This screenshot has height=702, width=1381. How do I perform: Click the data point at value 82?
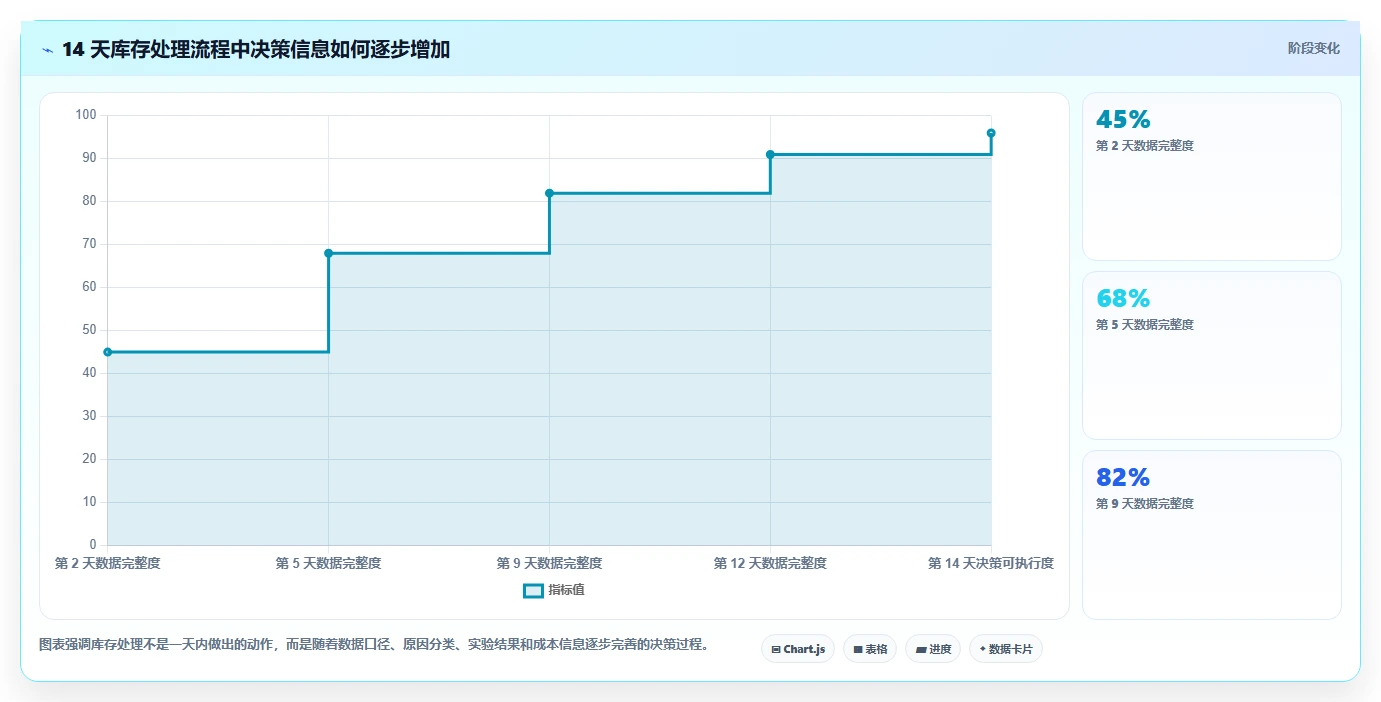pyautogui.click(x=549, y=193)
